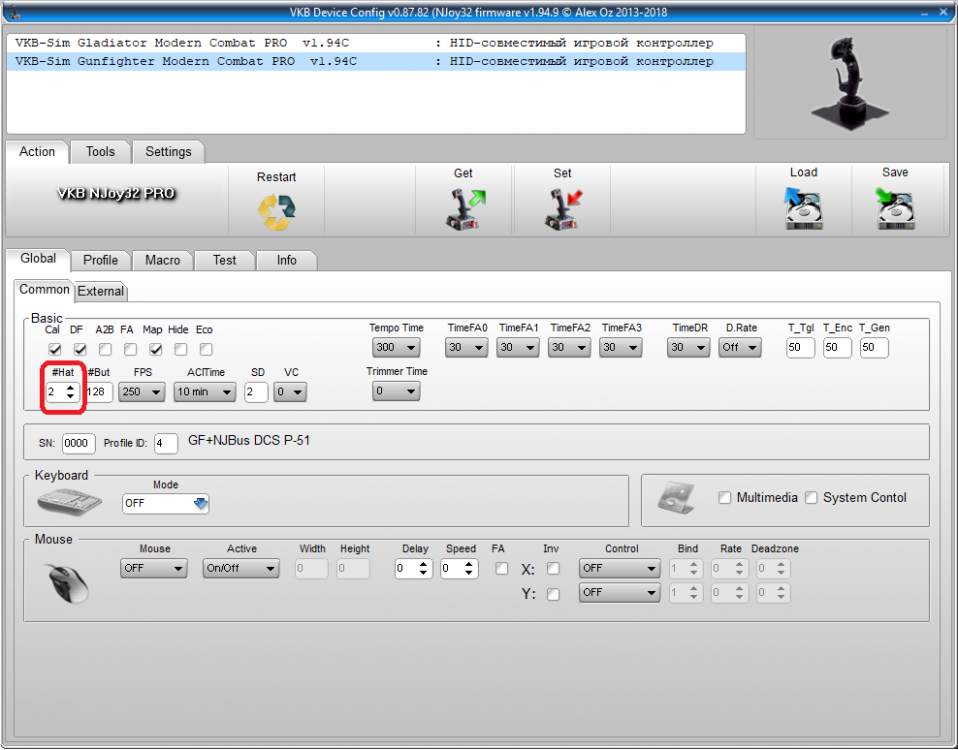
Task: Toggle the DF checkbox
Action: click(79, 349)
